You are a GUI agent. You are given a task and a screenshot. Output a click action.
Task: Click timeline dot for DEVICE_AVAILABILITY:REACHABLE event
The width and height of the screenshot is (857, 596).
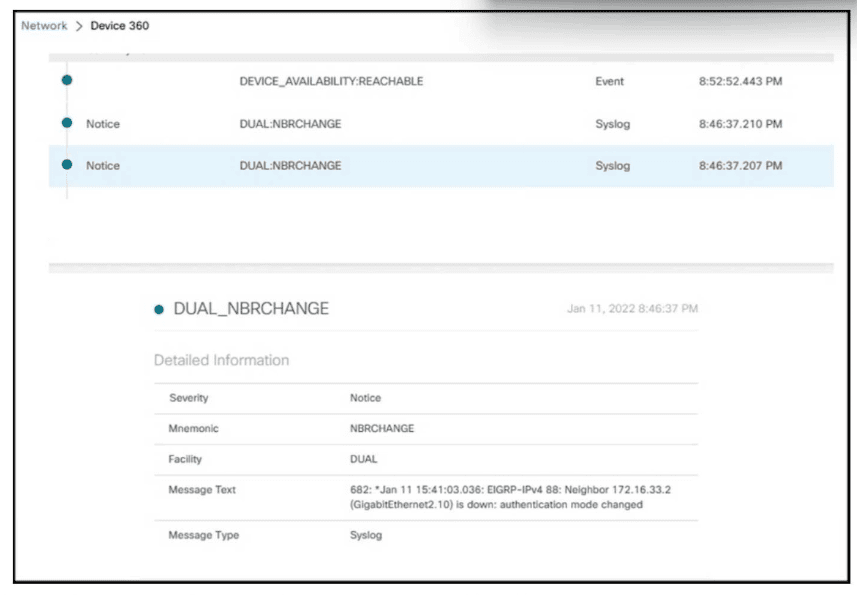(x=67, y=81)
